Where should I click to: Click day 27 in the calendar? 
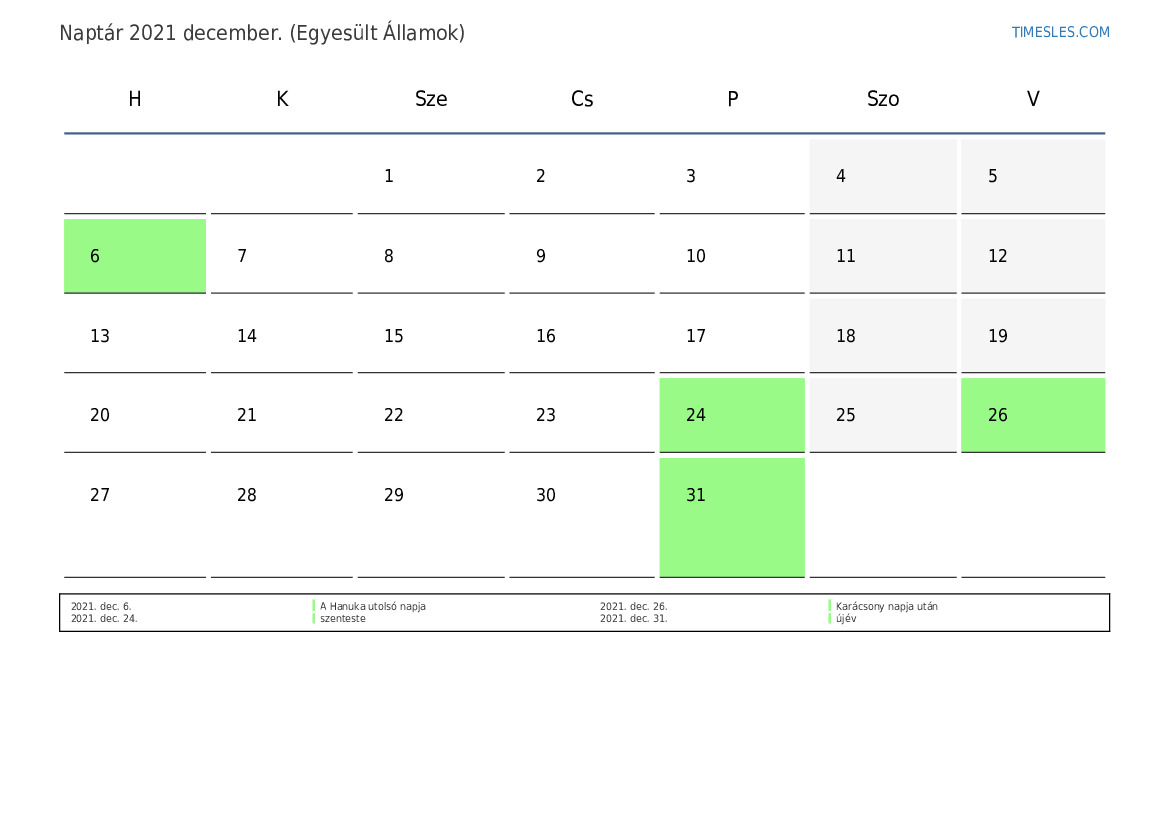tap(135, 518)
